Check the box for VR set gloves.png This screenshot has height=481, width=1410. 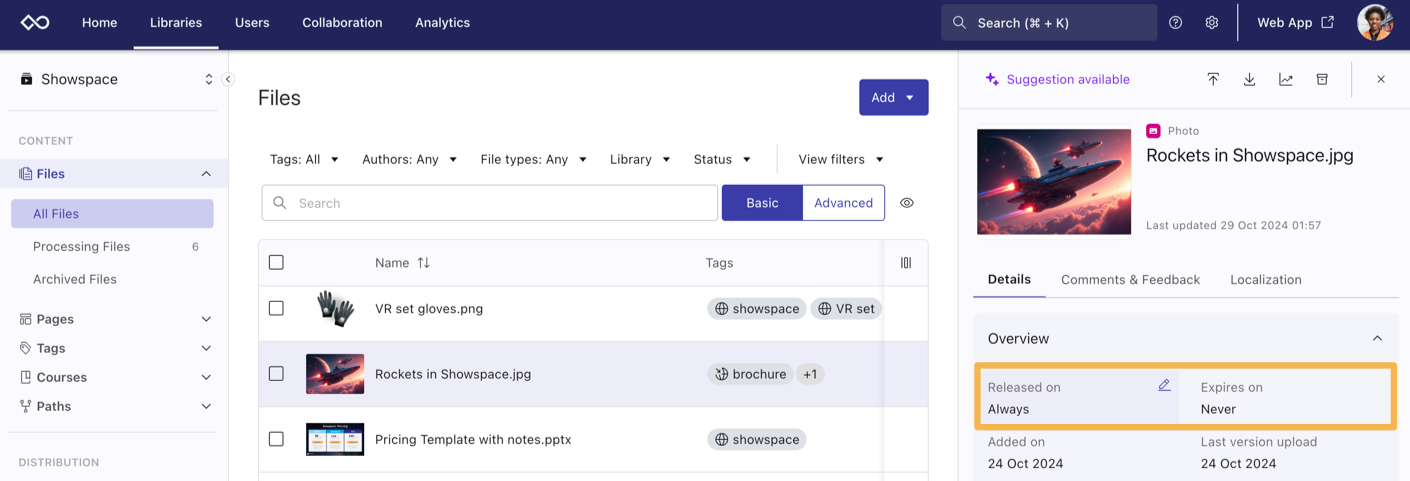(x=276, y=309)
